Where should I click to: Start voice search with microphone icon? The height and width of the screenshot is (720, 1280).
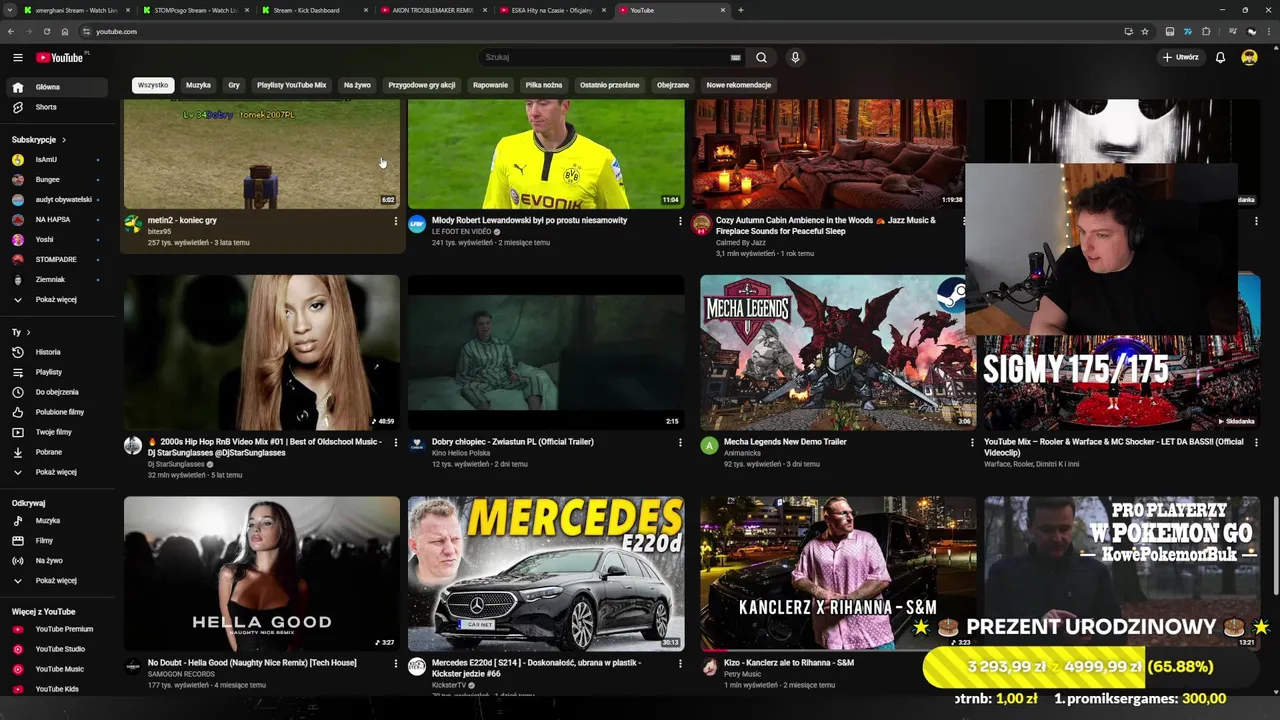coord(795,57)
